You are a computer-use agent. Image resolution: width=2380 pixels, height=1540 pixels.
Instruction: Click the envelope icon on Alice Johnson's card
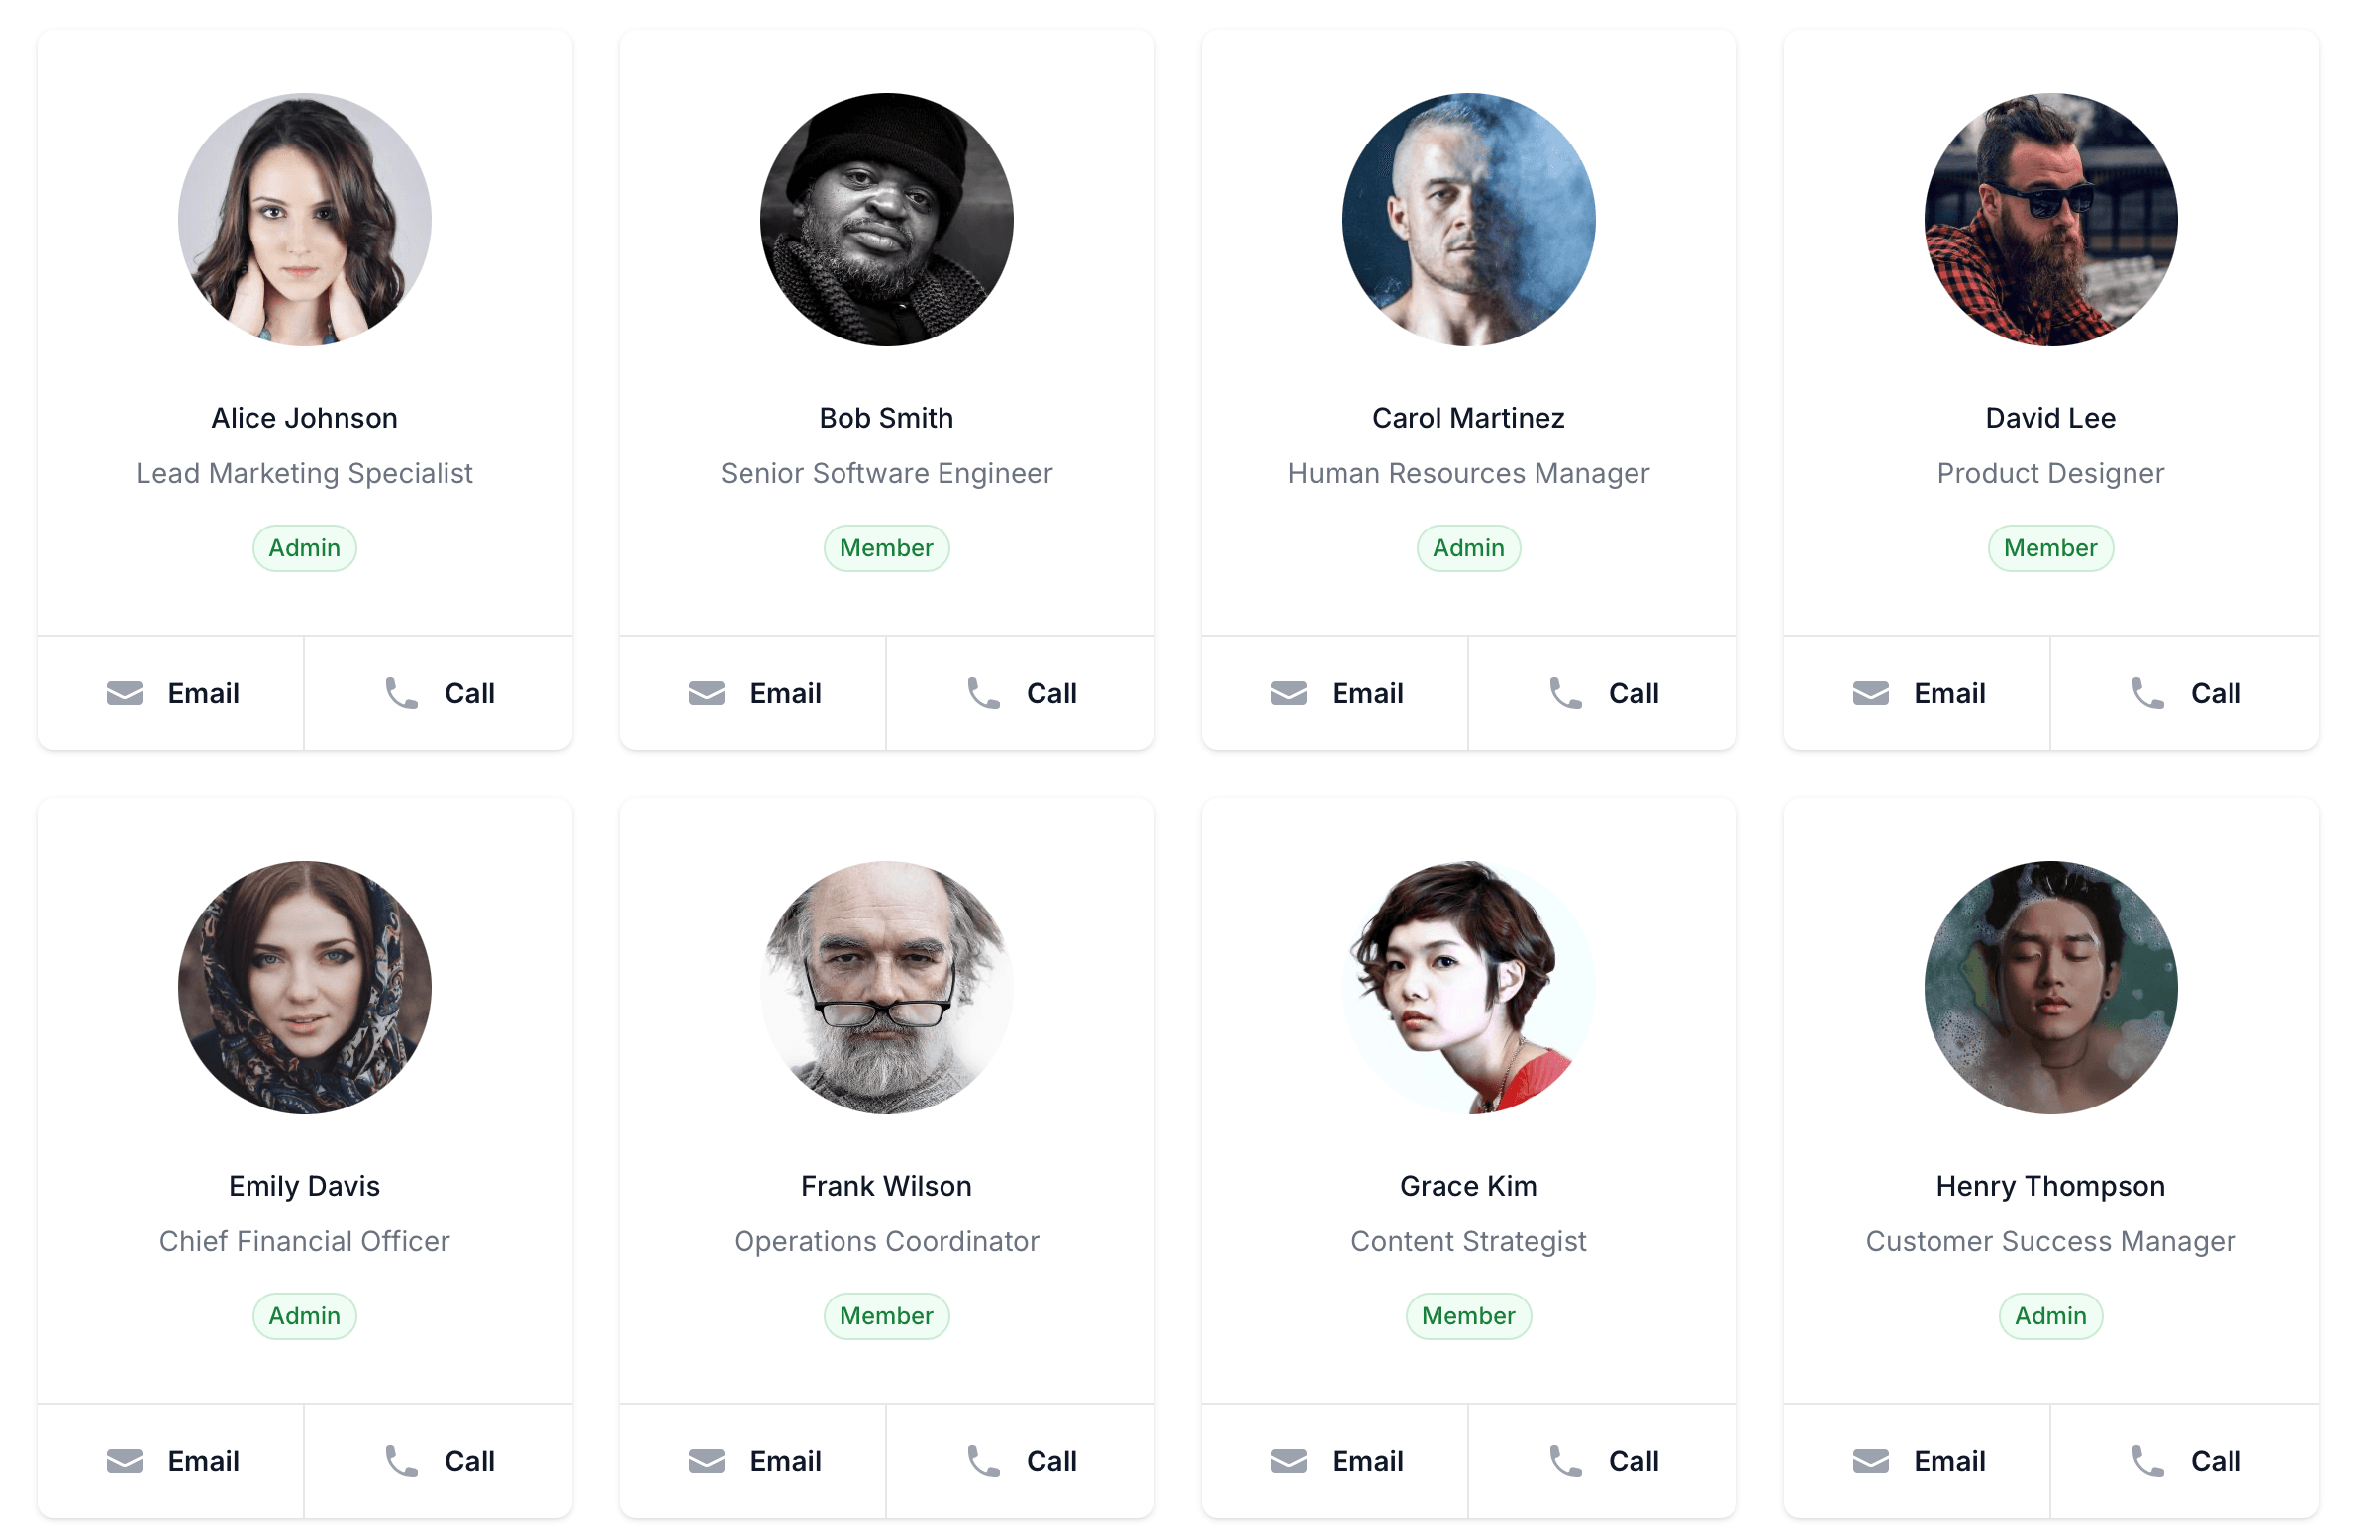click(125, 693)
